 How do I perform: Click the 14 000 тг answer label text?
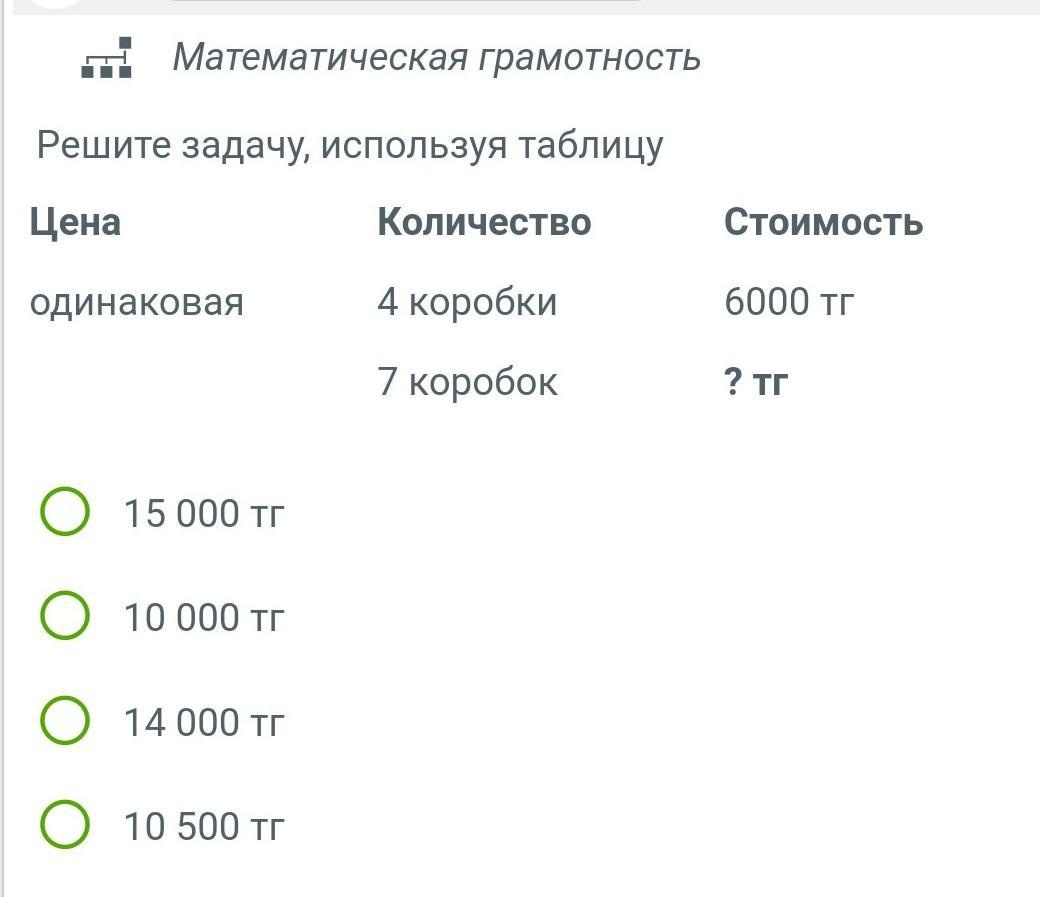(204, 723)
